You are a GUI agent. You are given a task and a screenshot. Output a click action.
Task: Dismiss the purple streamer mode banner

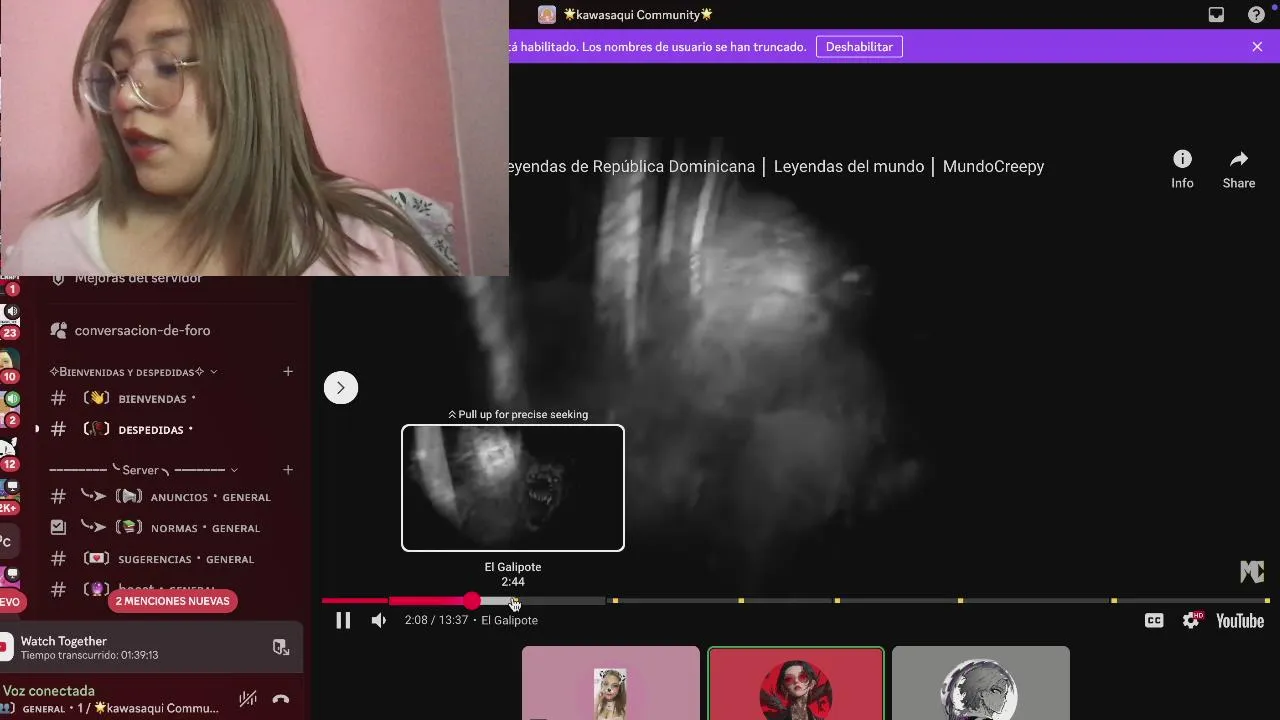pyautogui.click(x=1257, y=47)
